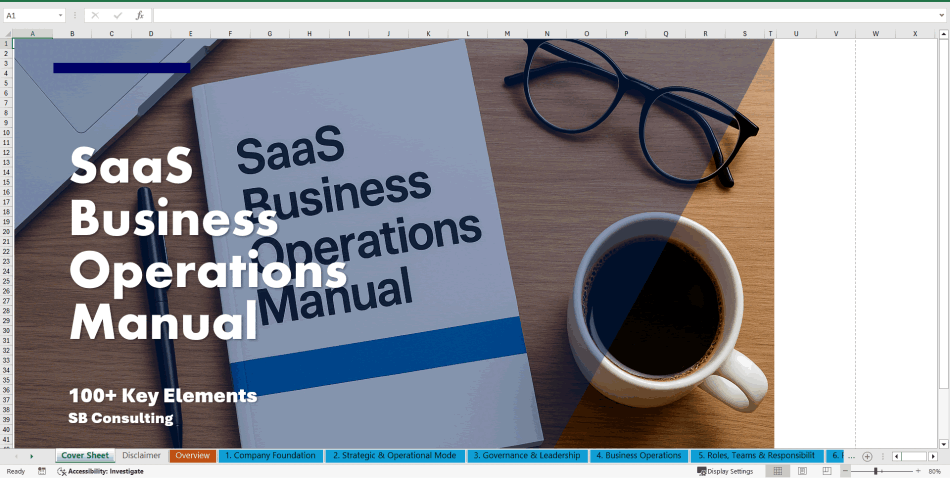Viewport: 950px width, 478px height.
Task: Click the formula Enter checkmark icon
Action: [x=118, y=15]
